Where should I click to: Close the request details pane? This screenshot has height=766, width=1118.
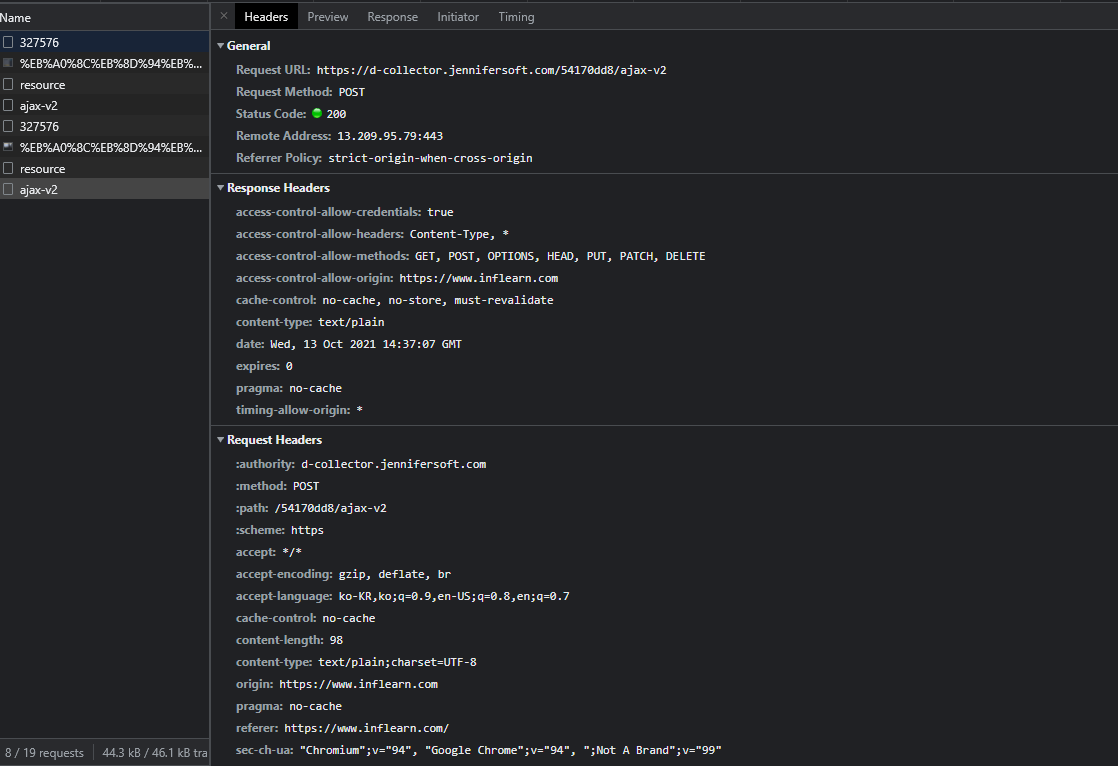tap(224, 16)
